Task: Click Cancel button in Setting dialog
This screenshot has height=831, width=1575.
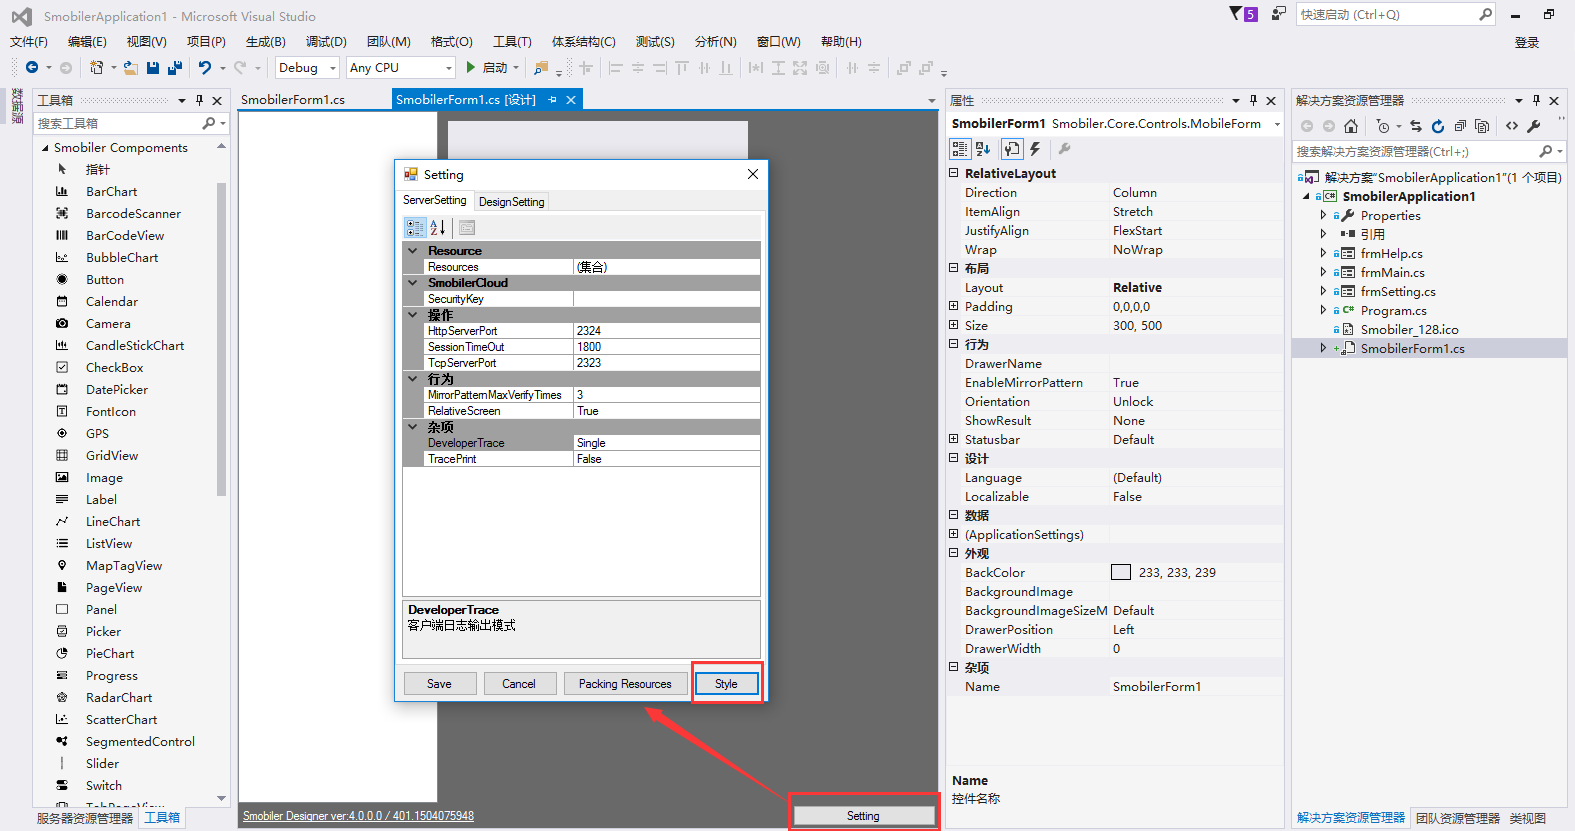Action: (519, 684)
